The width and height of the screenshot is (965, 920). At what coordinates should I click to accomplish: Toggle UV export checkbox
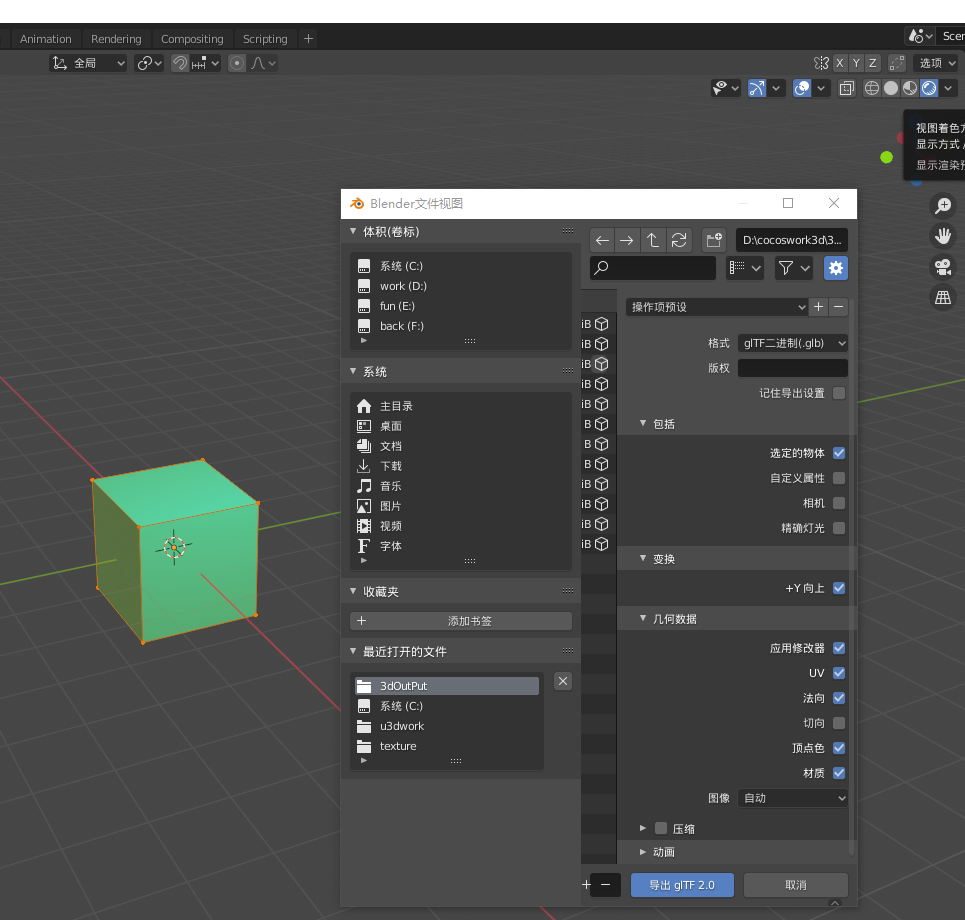[838, 673]
